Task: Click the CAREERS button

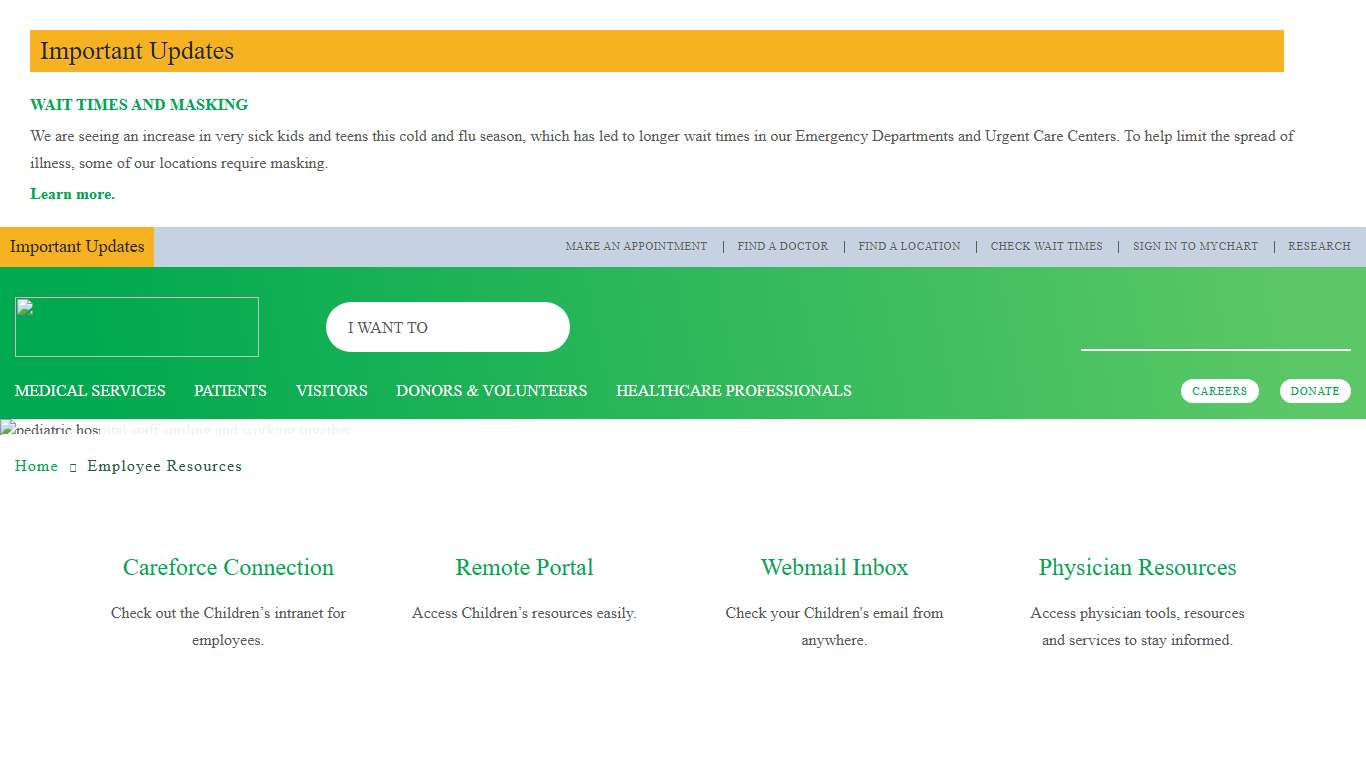Action: [1220, 391]
